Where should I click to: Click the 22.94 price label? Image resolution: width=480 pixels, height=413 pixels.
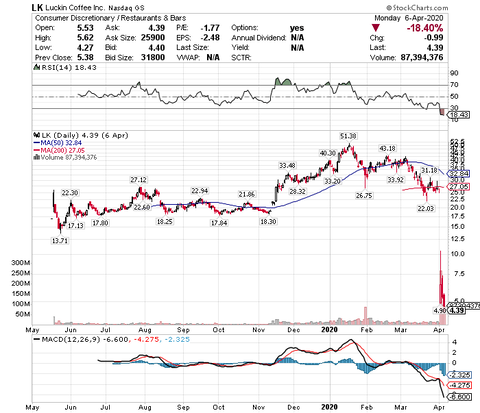(199, 191)
